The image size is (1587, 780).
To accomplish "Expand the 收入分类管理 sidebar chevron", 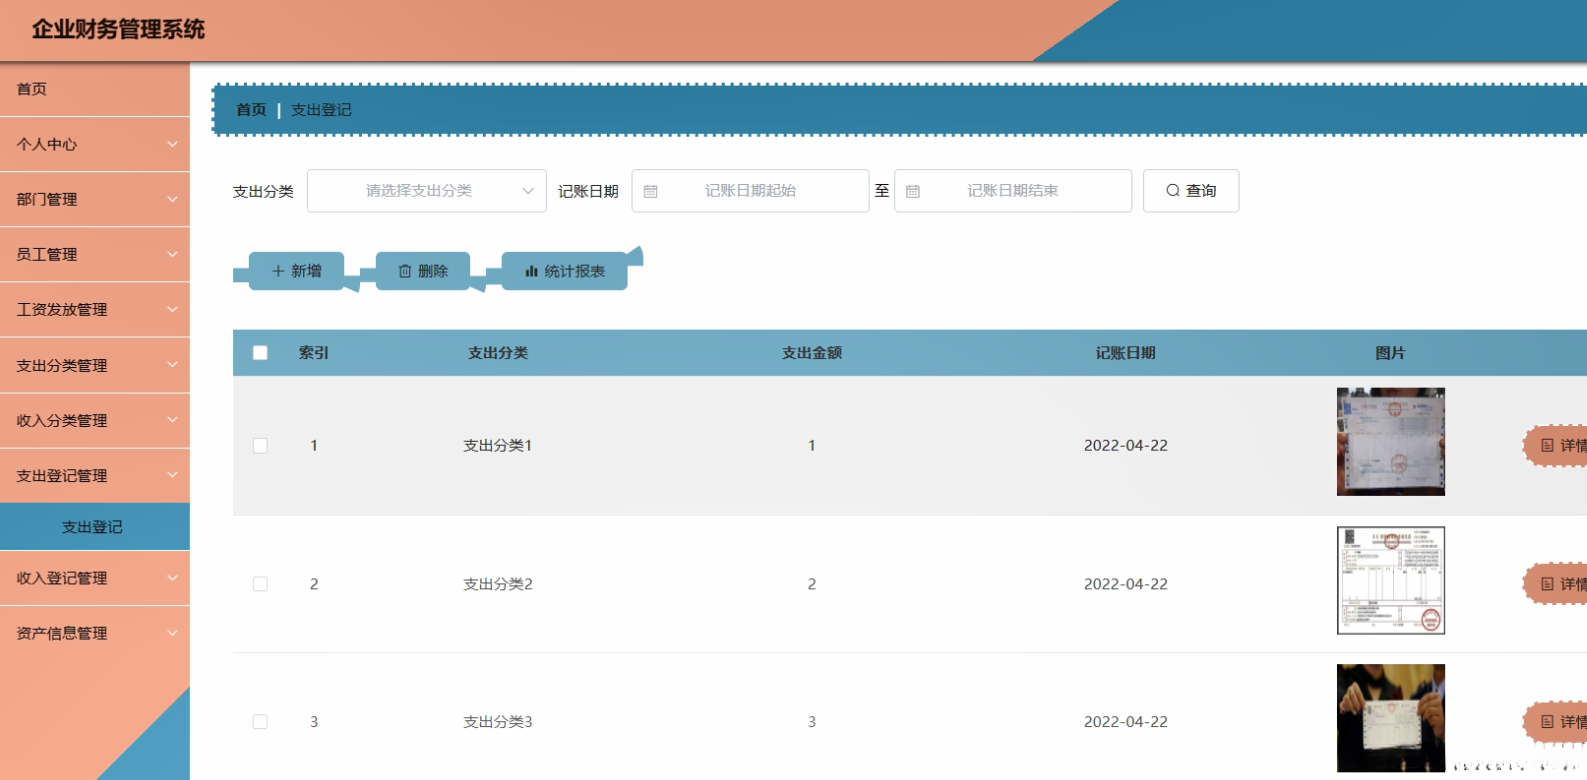I will tap(172, 420).
